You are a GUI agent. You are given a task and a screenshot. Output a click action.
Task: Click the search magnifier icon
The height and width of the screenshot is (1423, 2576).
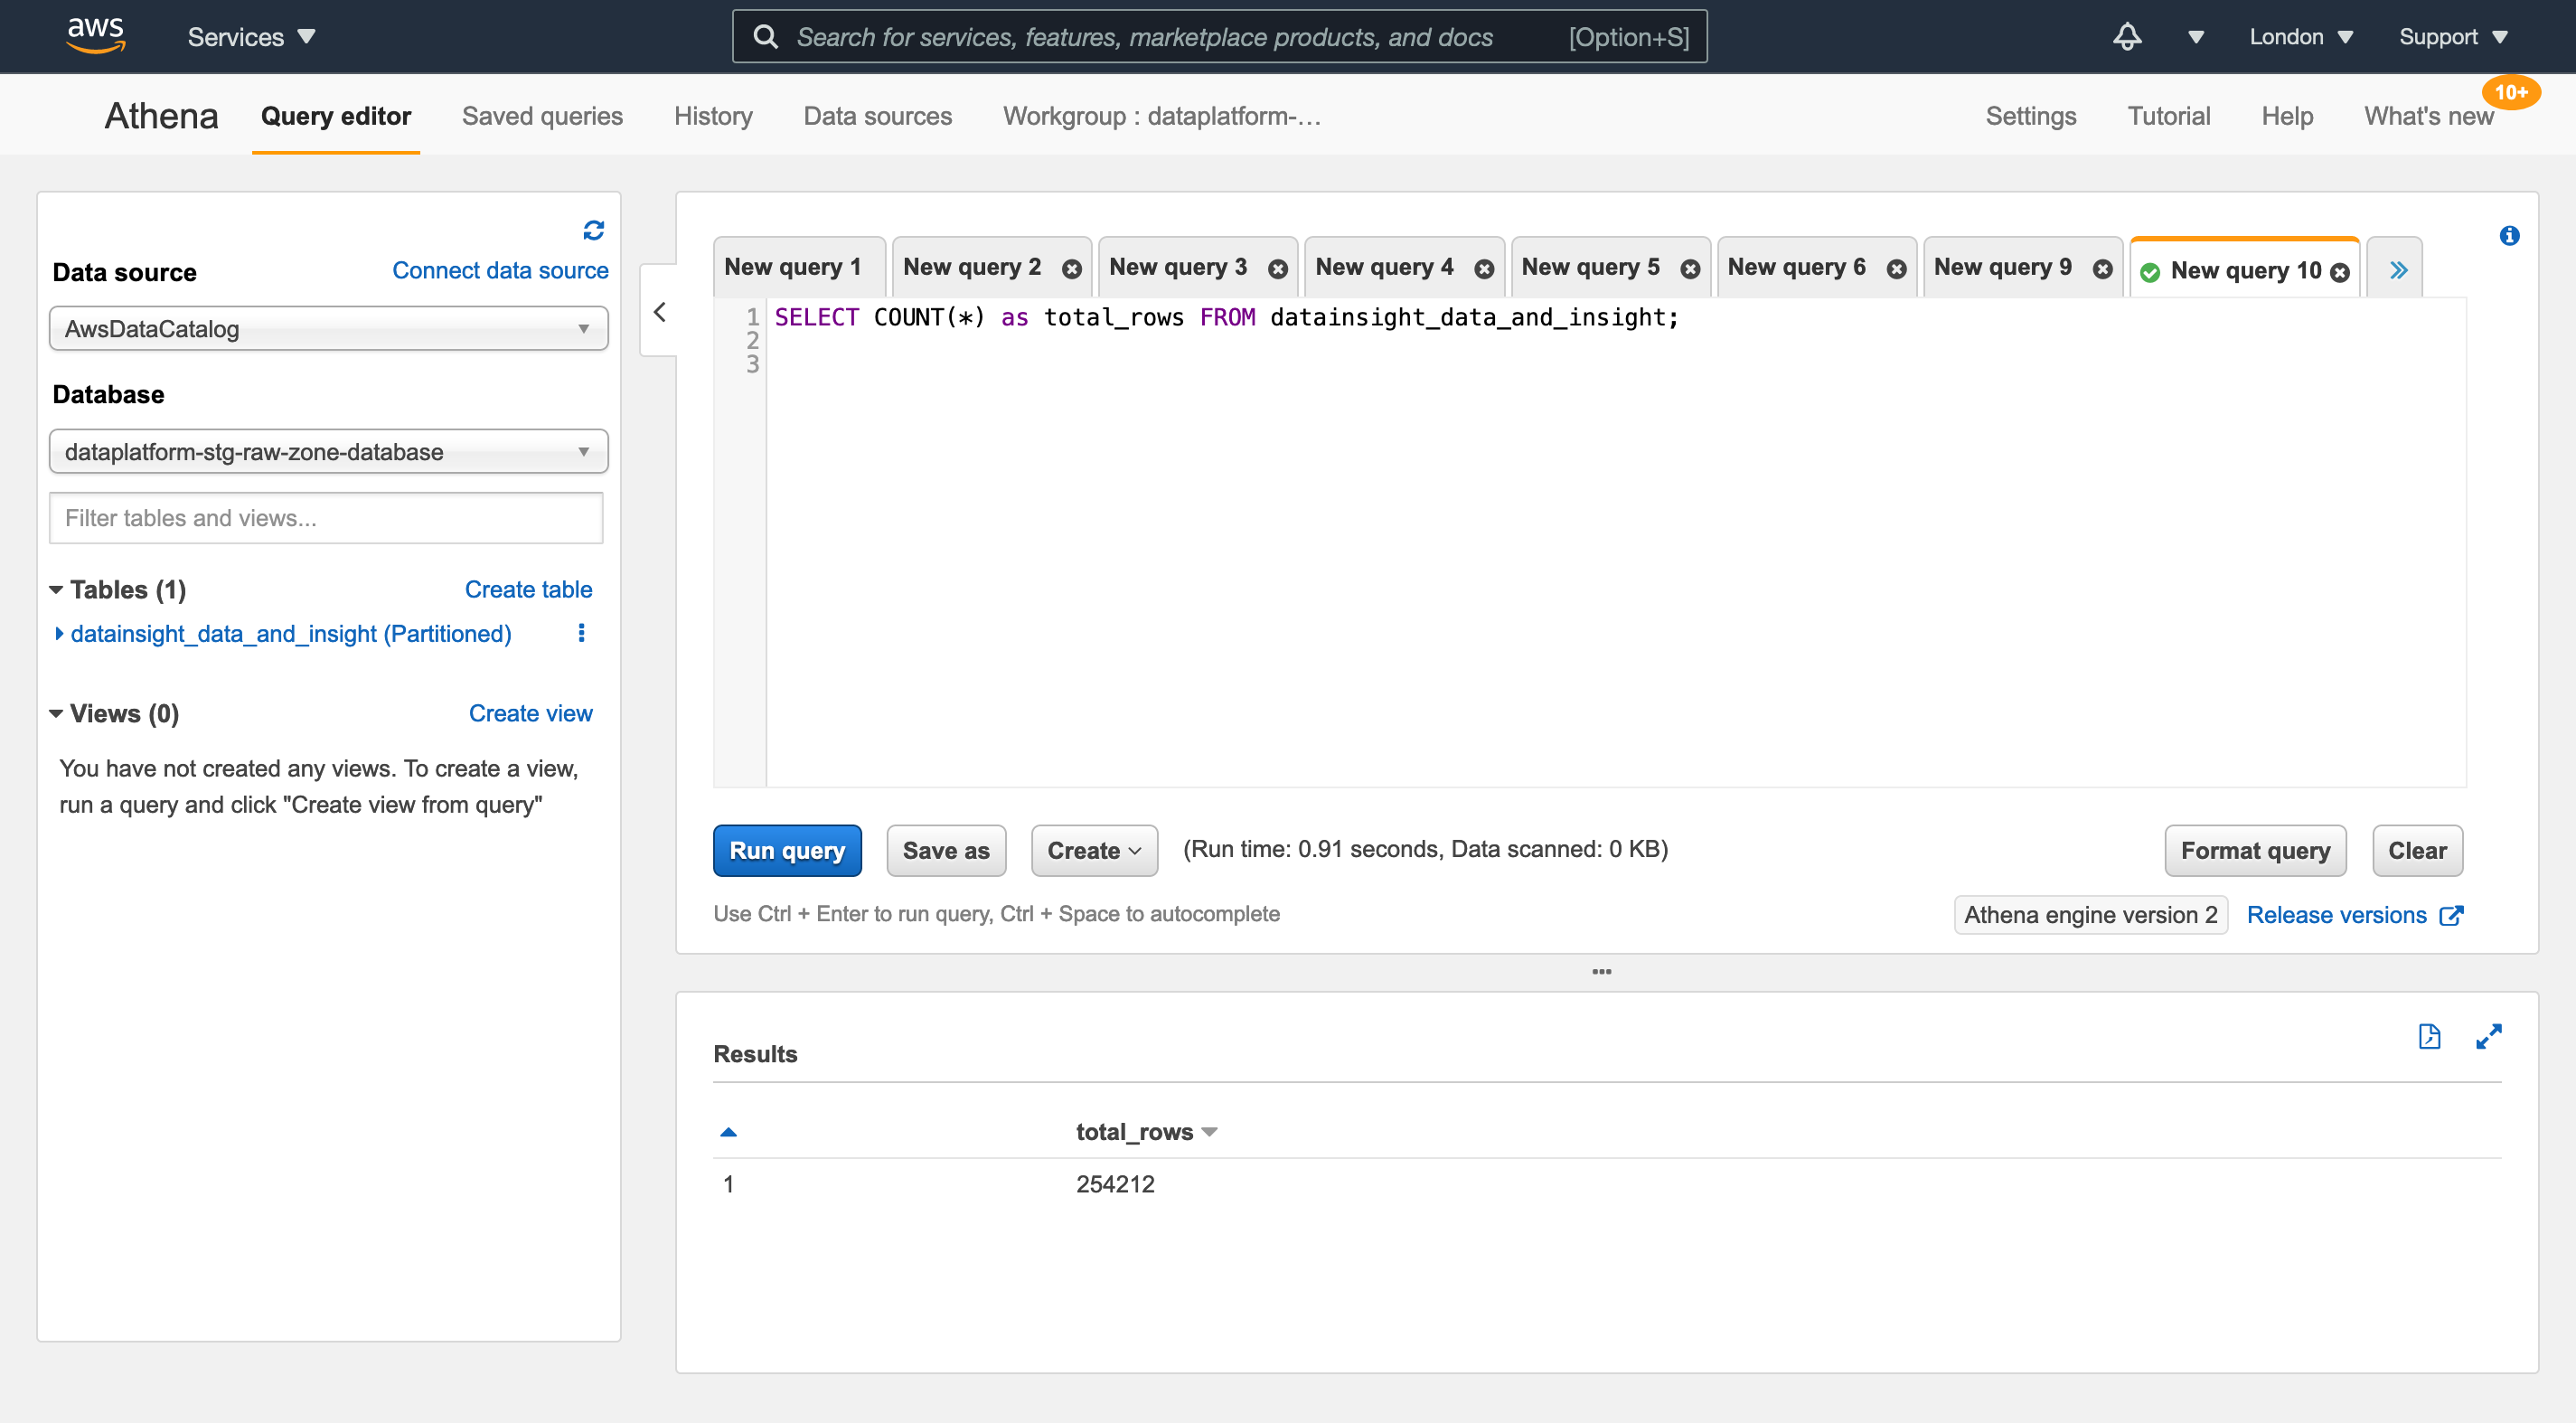(x=765, y=37)
